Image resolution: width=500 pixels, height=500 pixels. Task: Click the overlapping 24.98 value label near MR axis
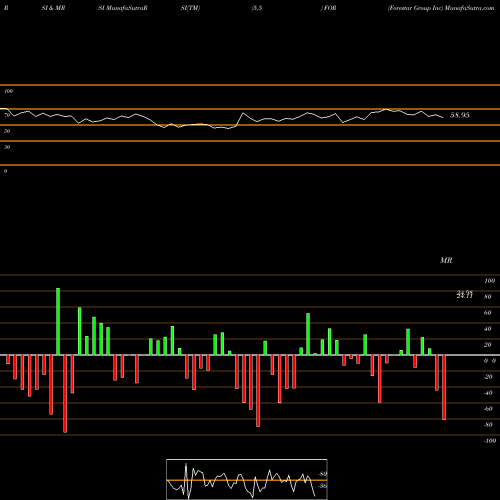(x=464, y=292)
